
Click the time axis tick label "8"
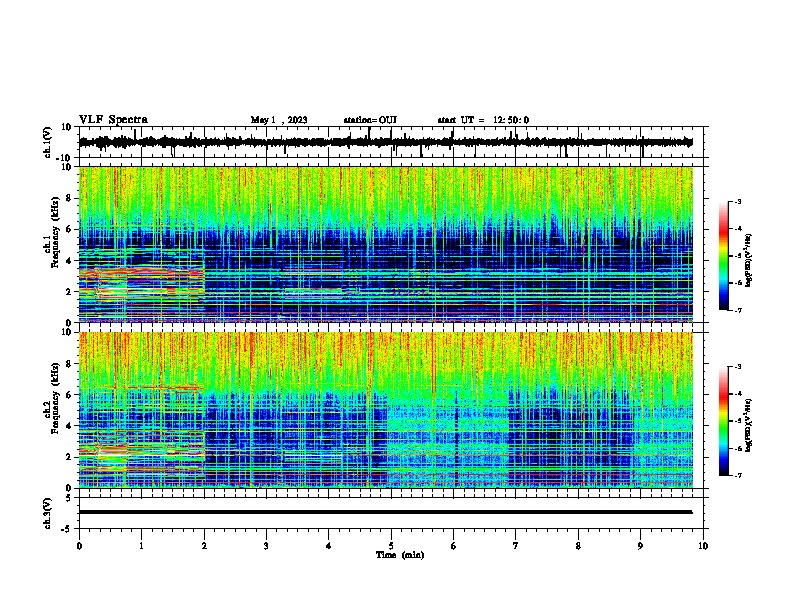coord(578,546)
